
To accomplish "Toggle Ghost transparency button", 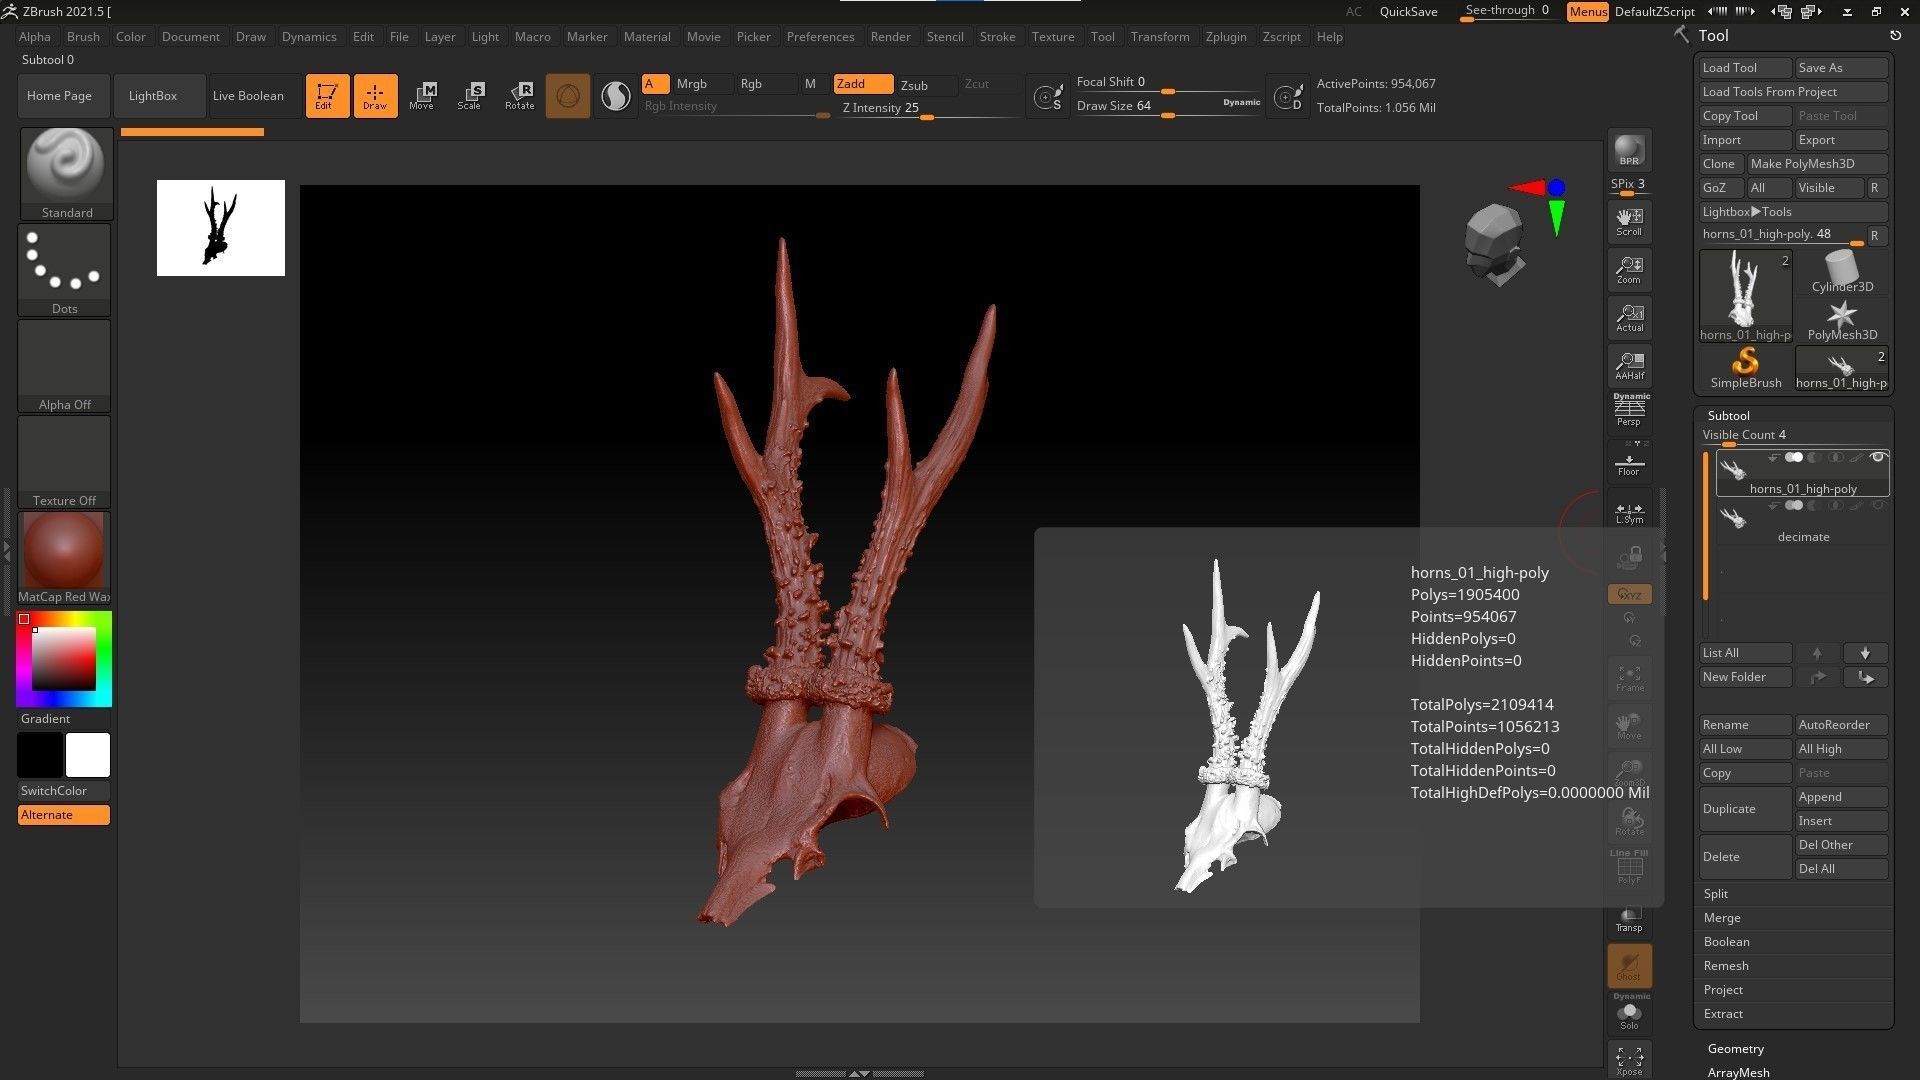I will coord(1629,966).
